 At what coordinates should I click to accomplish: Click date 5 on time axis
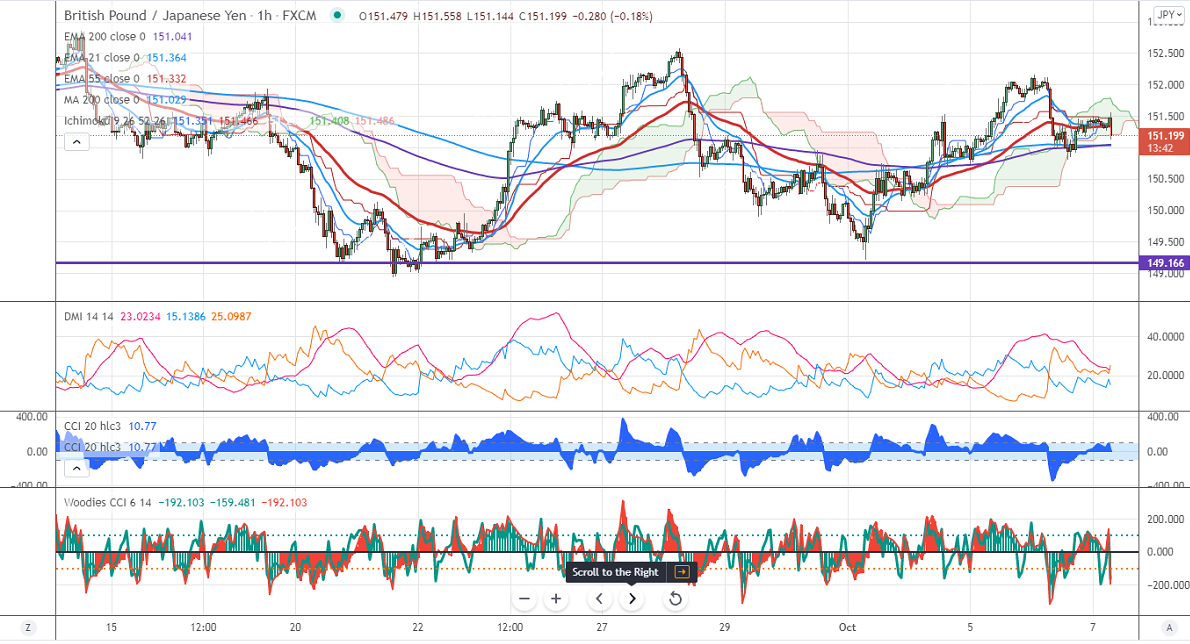point(970,627)
